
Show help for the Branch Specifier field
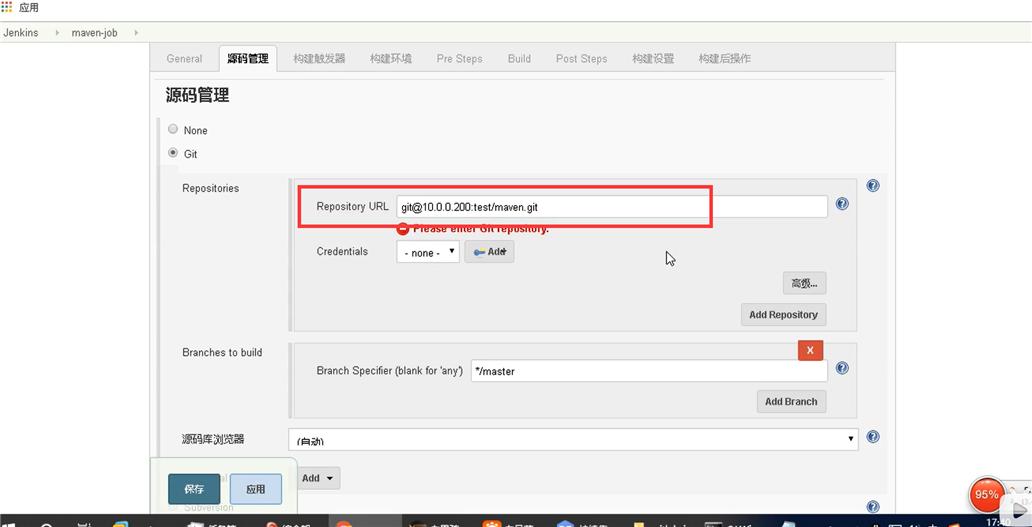(842, 368)
